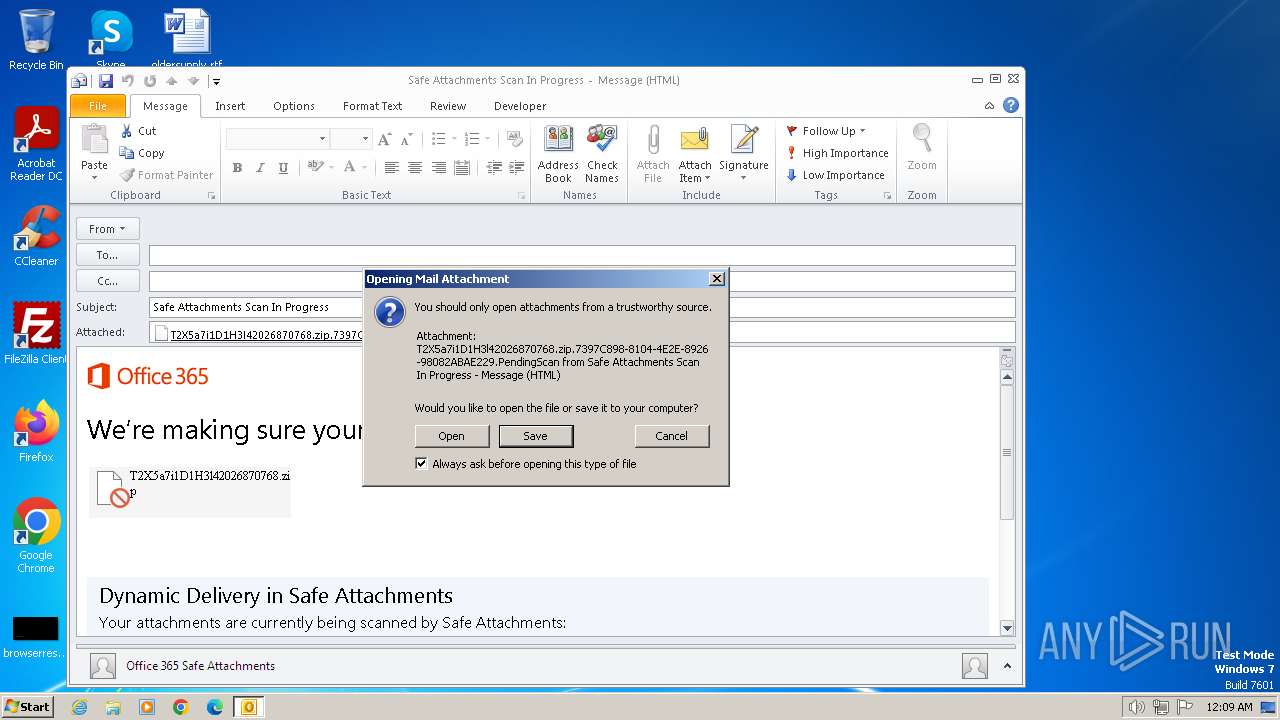Screen dimensions: 1280x720
Task: Open Attach Item menu
Action: (x=695, y=154)
